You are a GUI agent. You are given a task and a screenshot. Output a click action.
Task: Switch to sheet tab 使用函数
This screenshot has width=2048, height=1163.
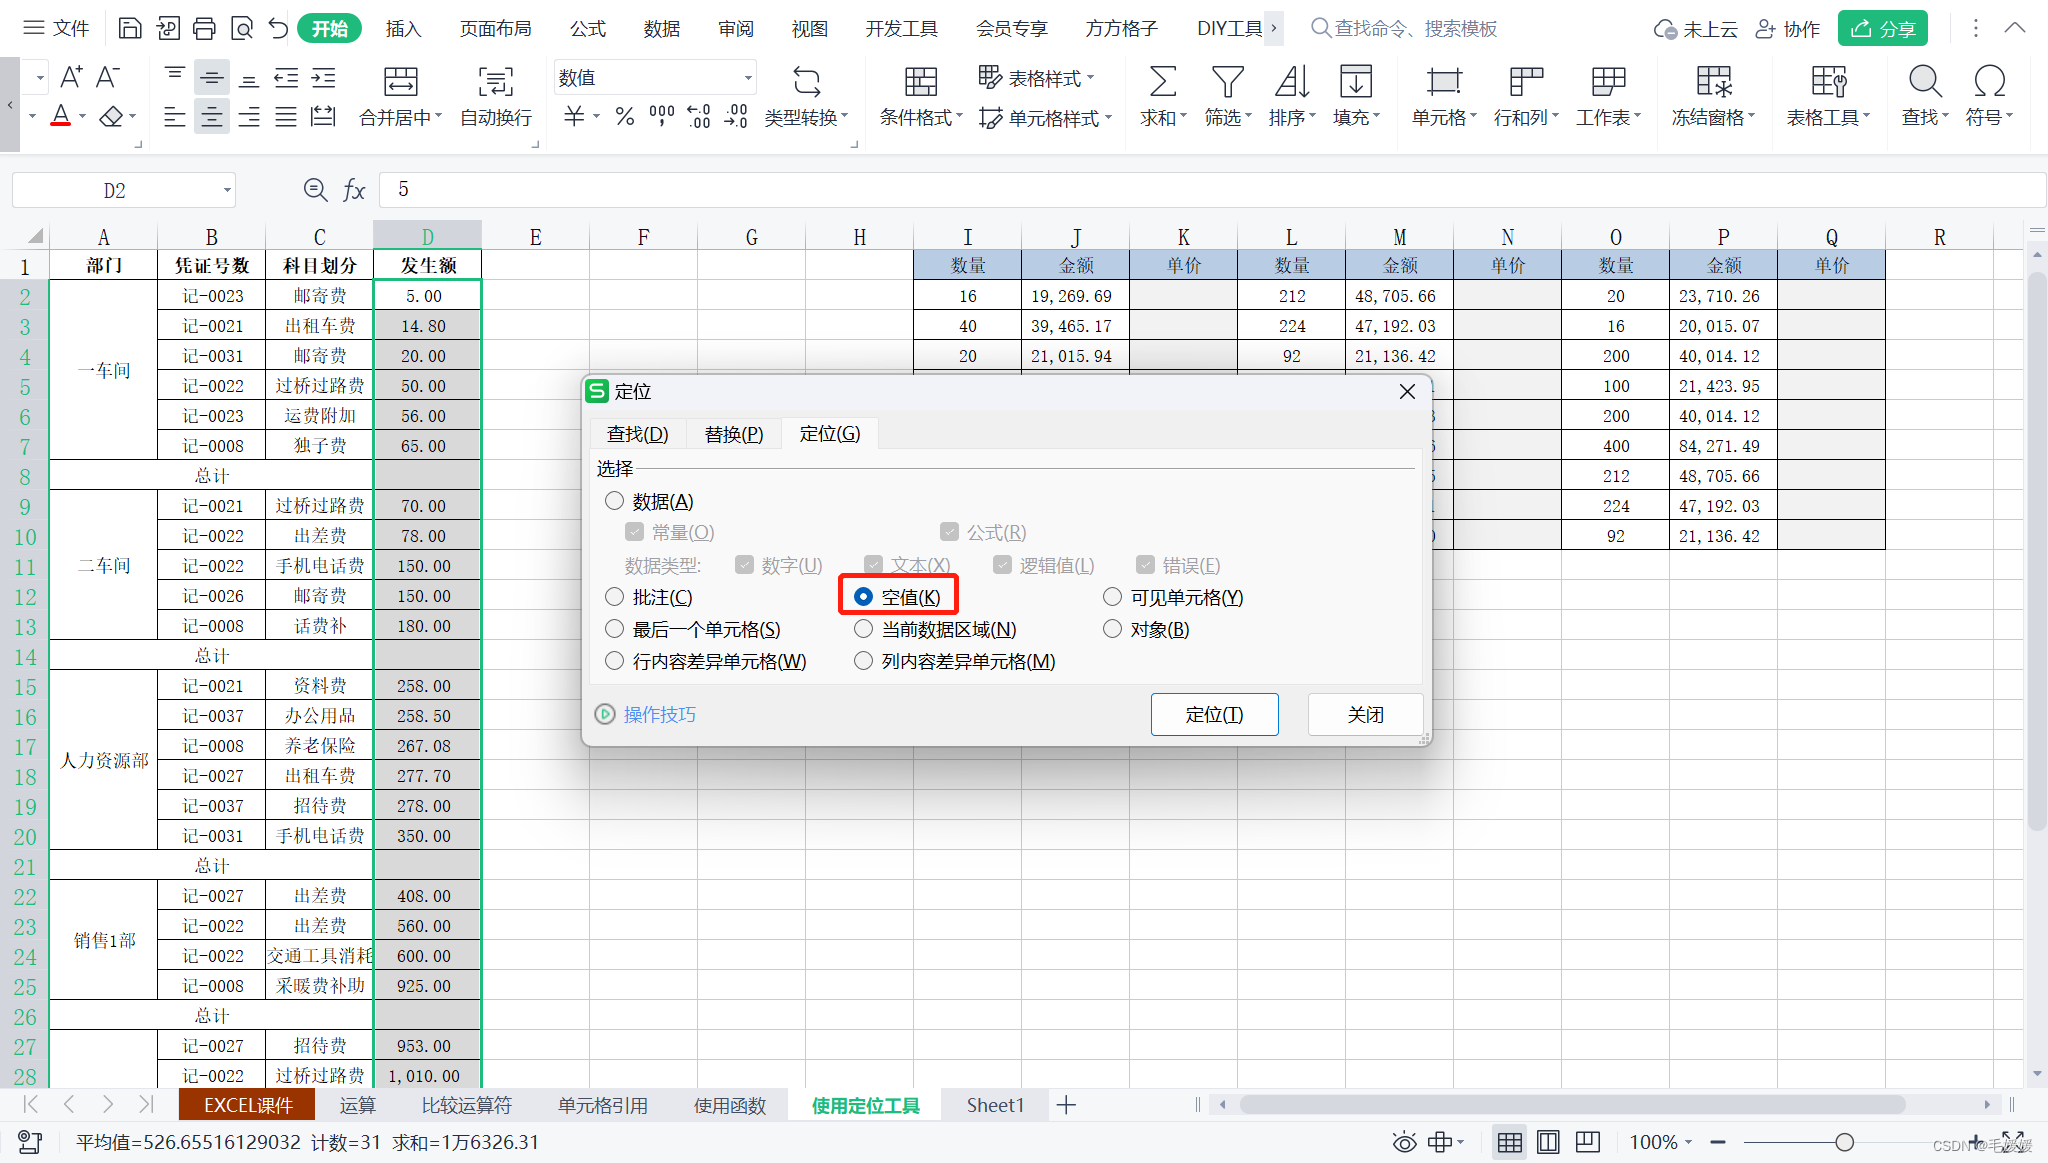730,1105
